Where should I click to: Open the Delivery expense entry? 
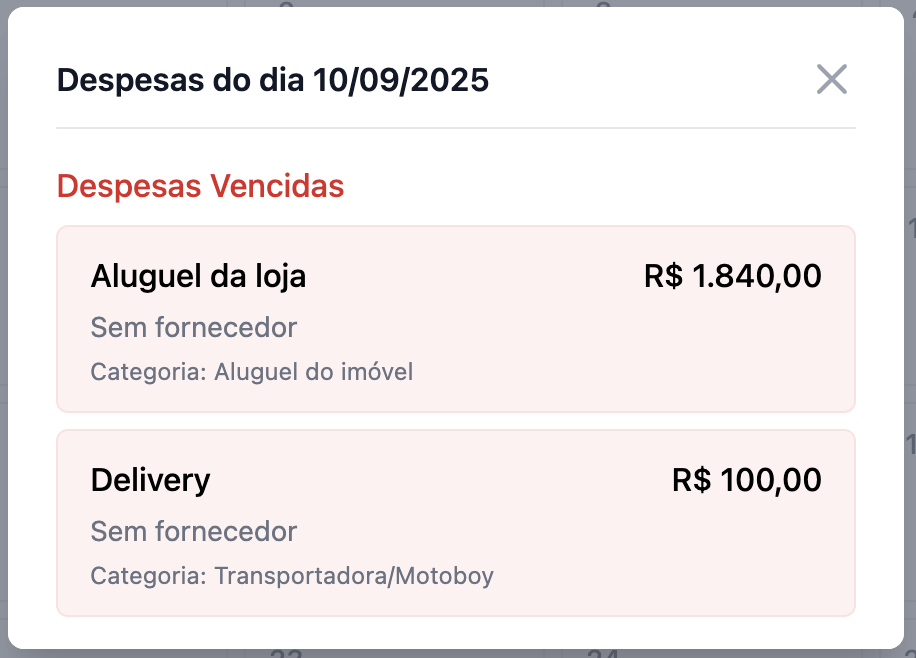(150, 480)
